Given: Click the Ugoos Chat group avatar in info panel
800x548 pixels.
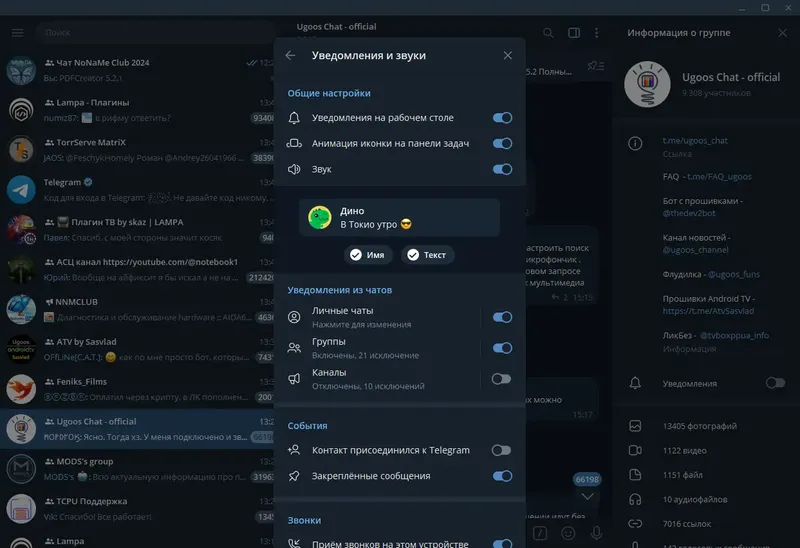Looking at the screenshot, I should (647, 84).
